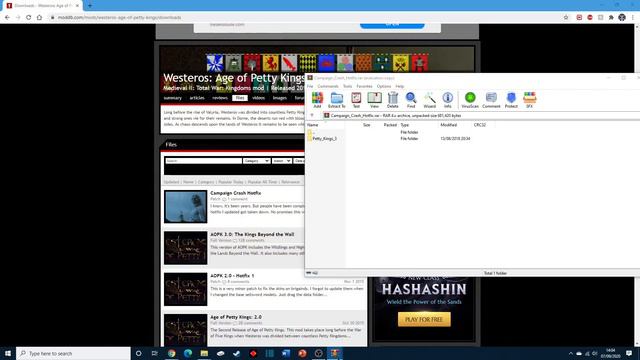Open WinRAR Favorites menu

(x=364, y=87)
